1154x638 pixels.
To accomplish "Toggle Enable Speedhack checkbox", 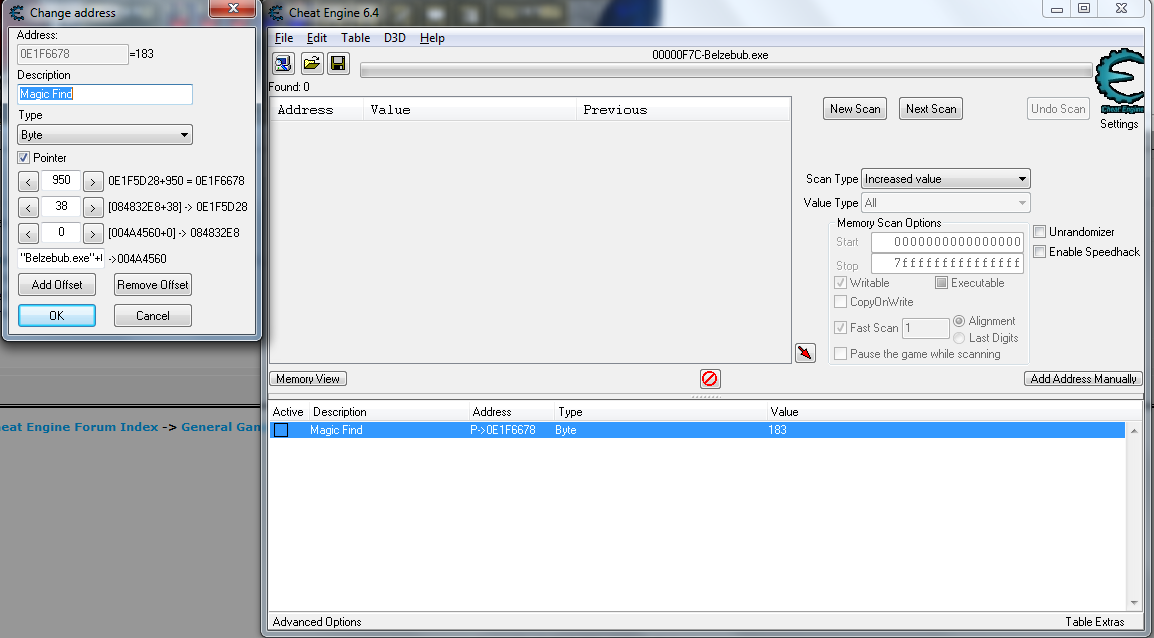I will (x=1039, y=252).
